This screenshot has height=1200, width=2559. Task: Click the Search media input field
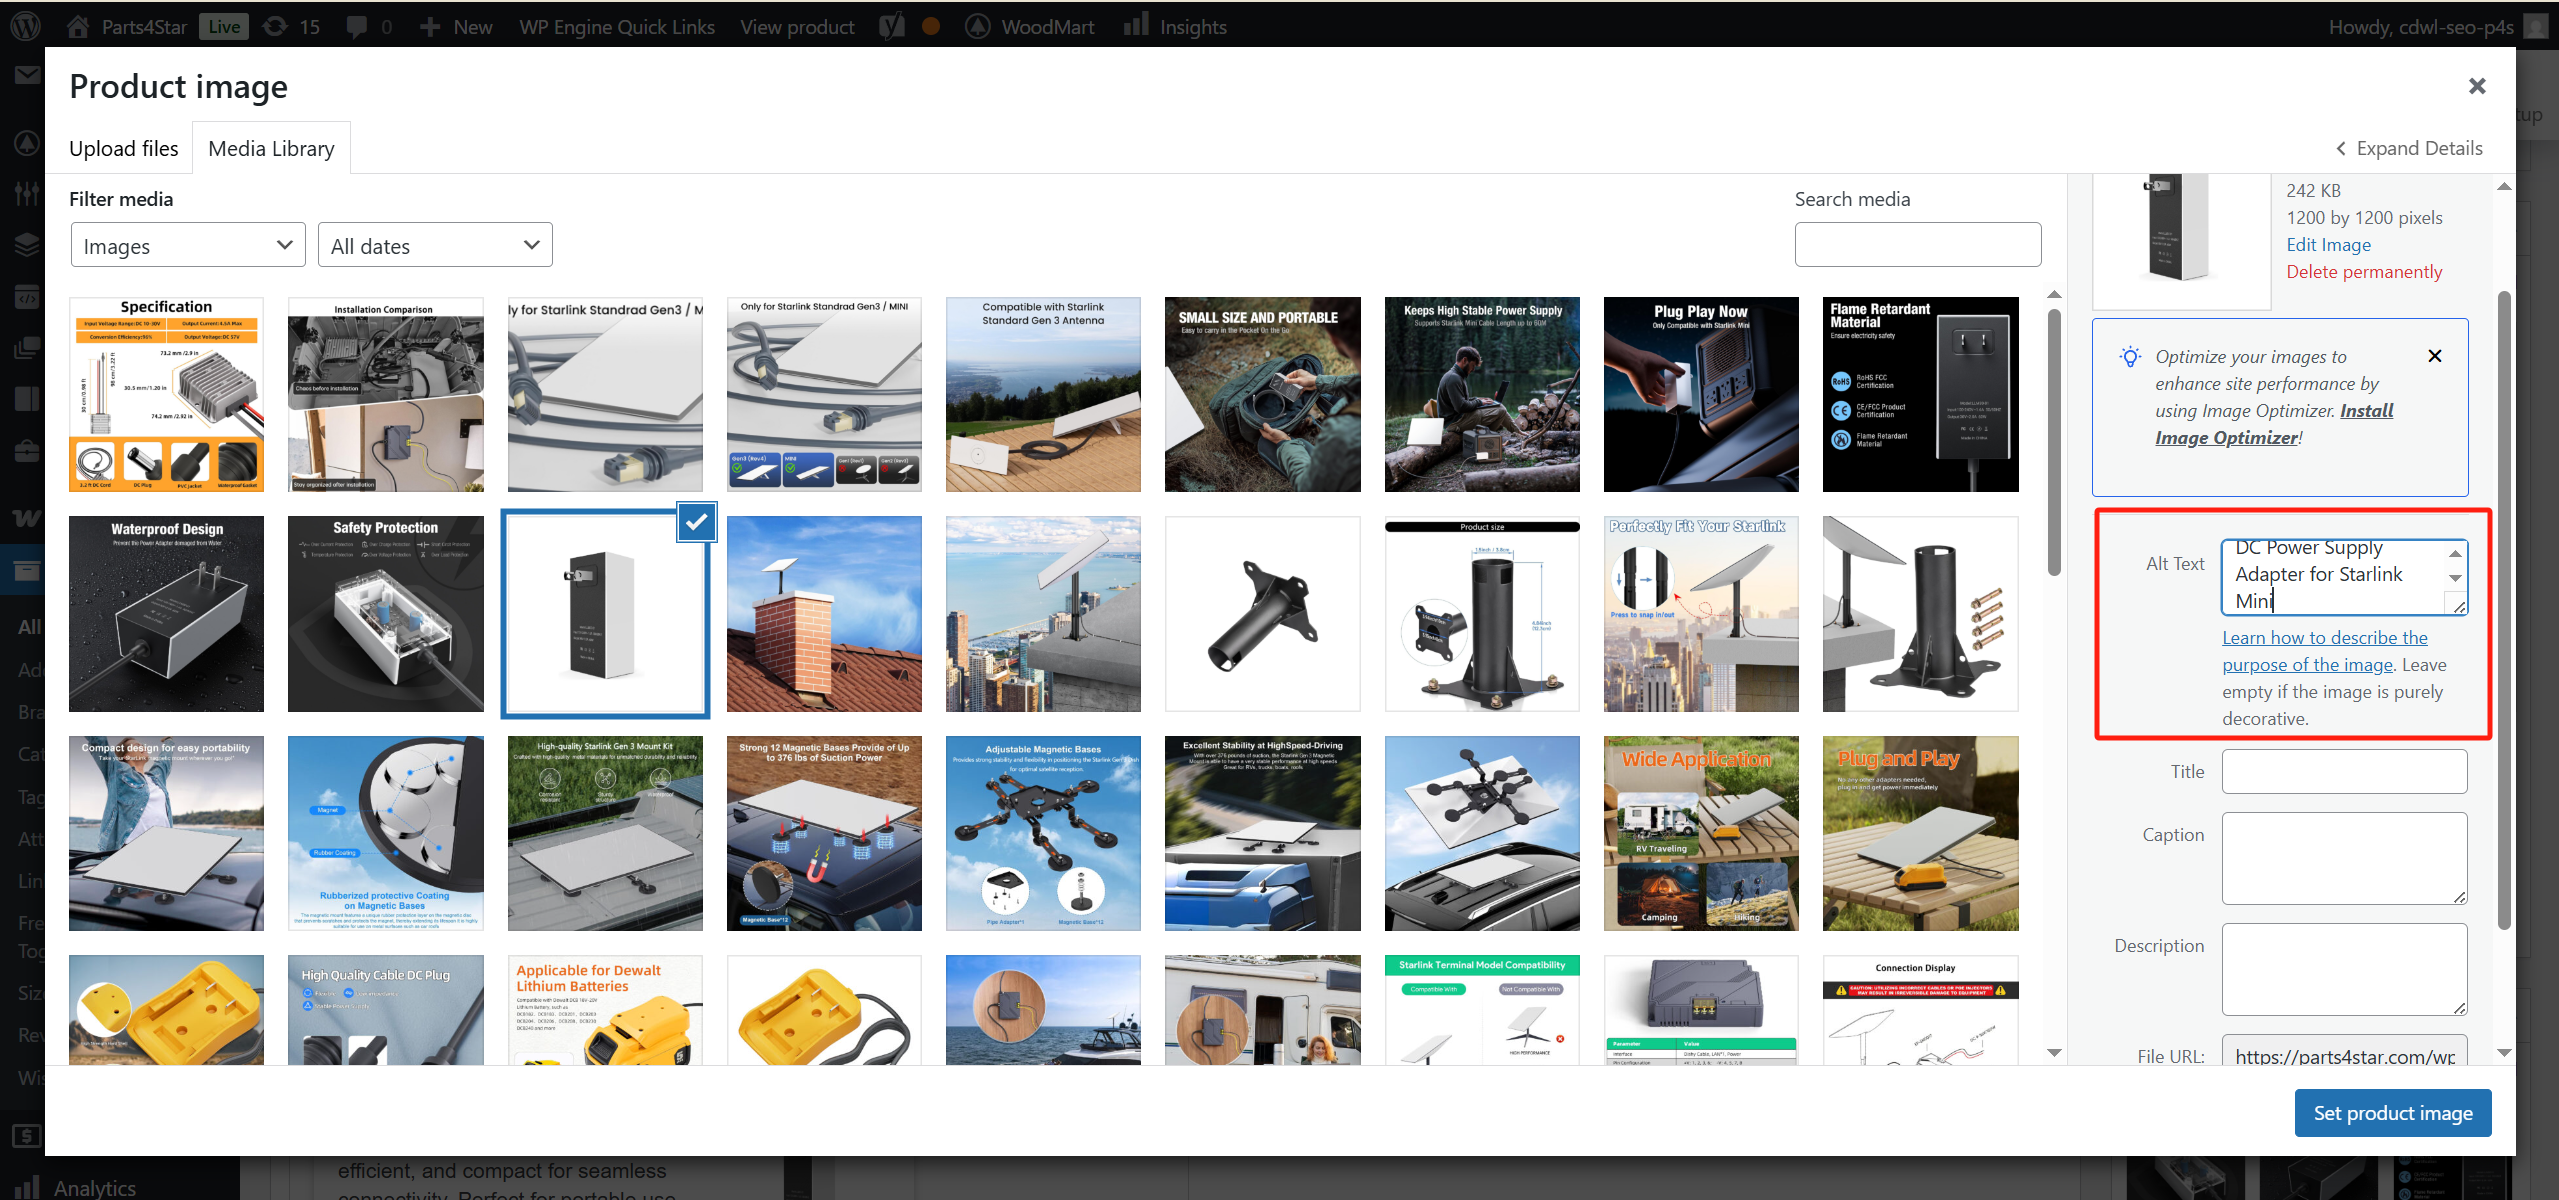pos(1917,245)
